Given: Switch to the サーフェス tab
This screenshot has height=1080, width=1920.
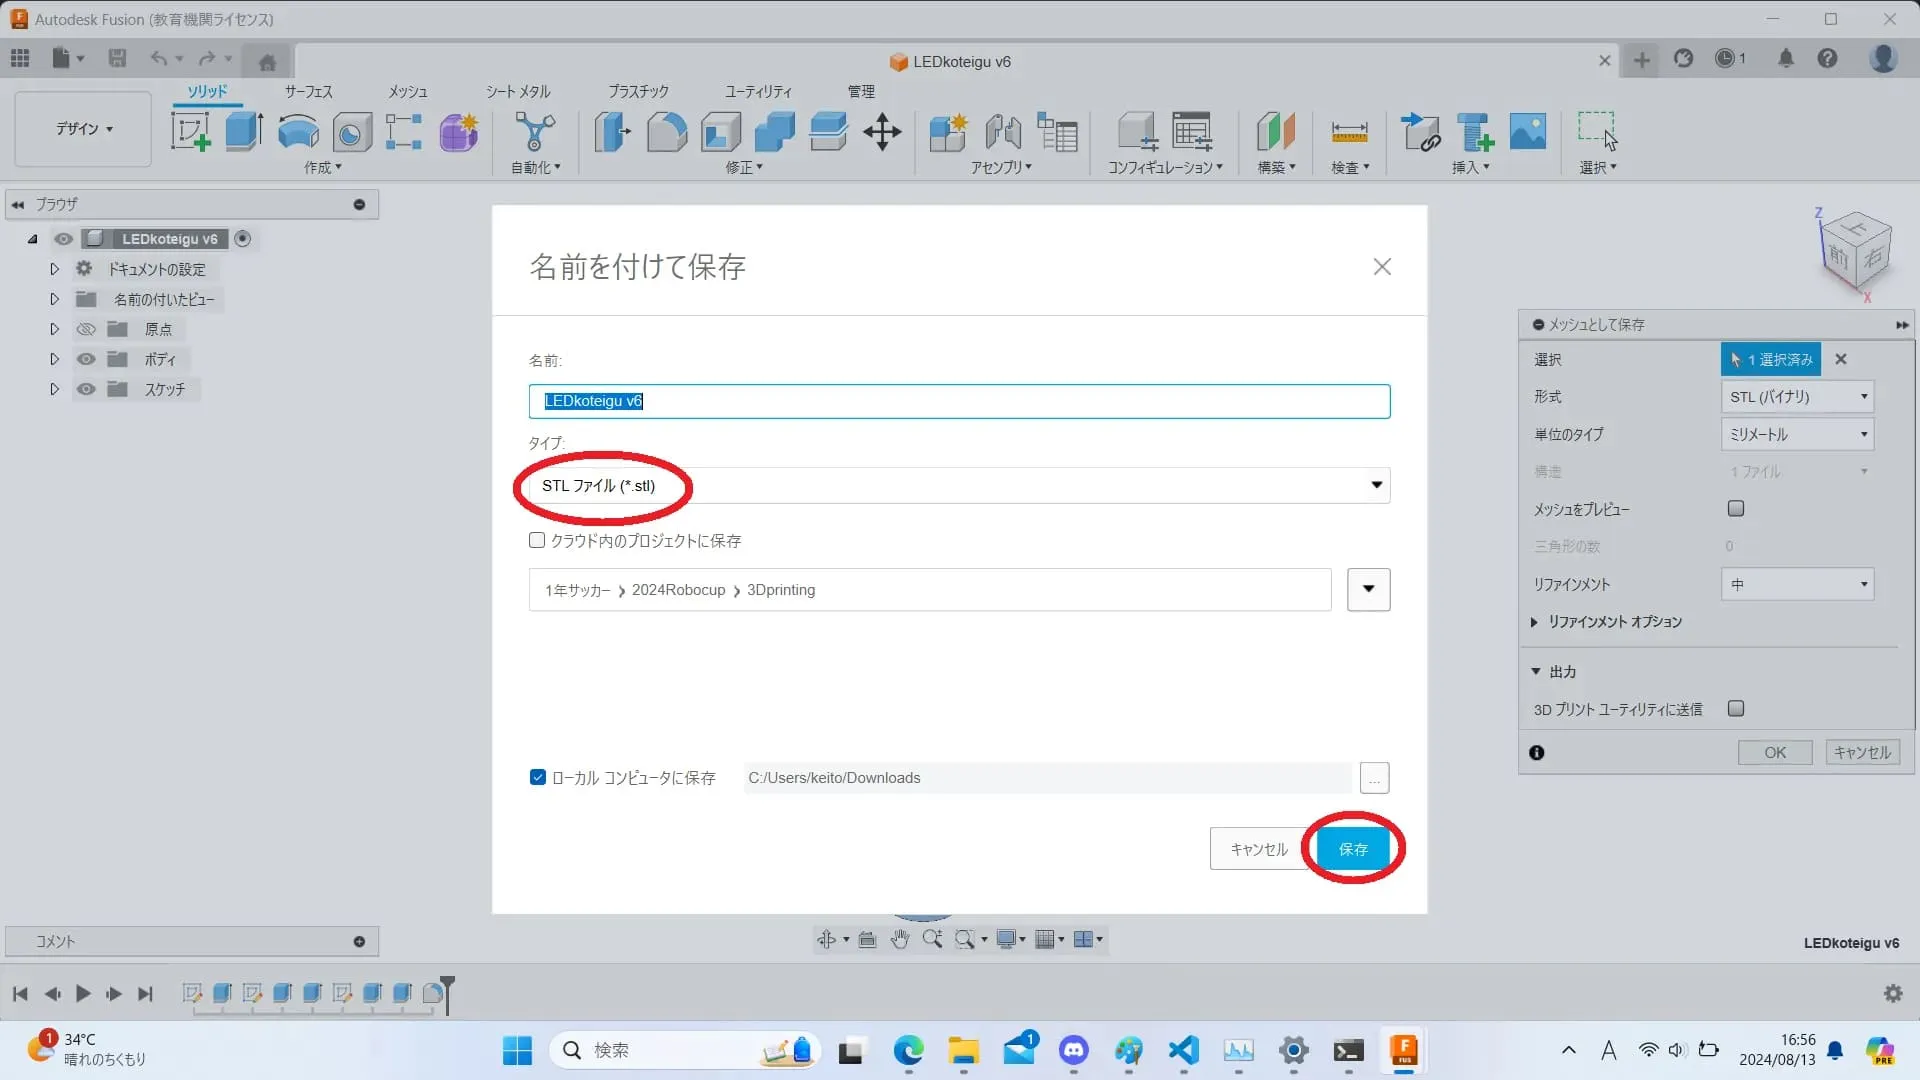Looking at the screenshot, I should (308, 91).
